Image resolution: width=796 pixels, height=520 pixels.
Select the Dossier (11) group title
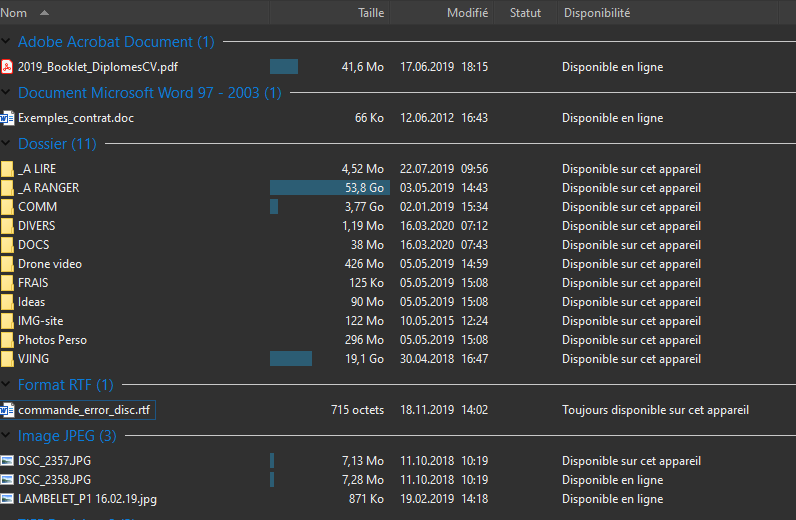click(57, 144)
